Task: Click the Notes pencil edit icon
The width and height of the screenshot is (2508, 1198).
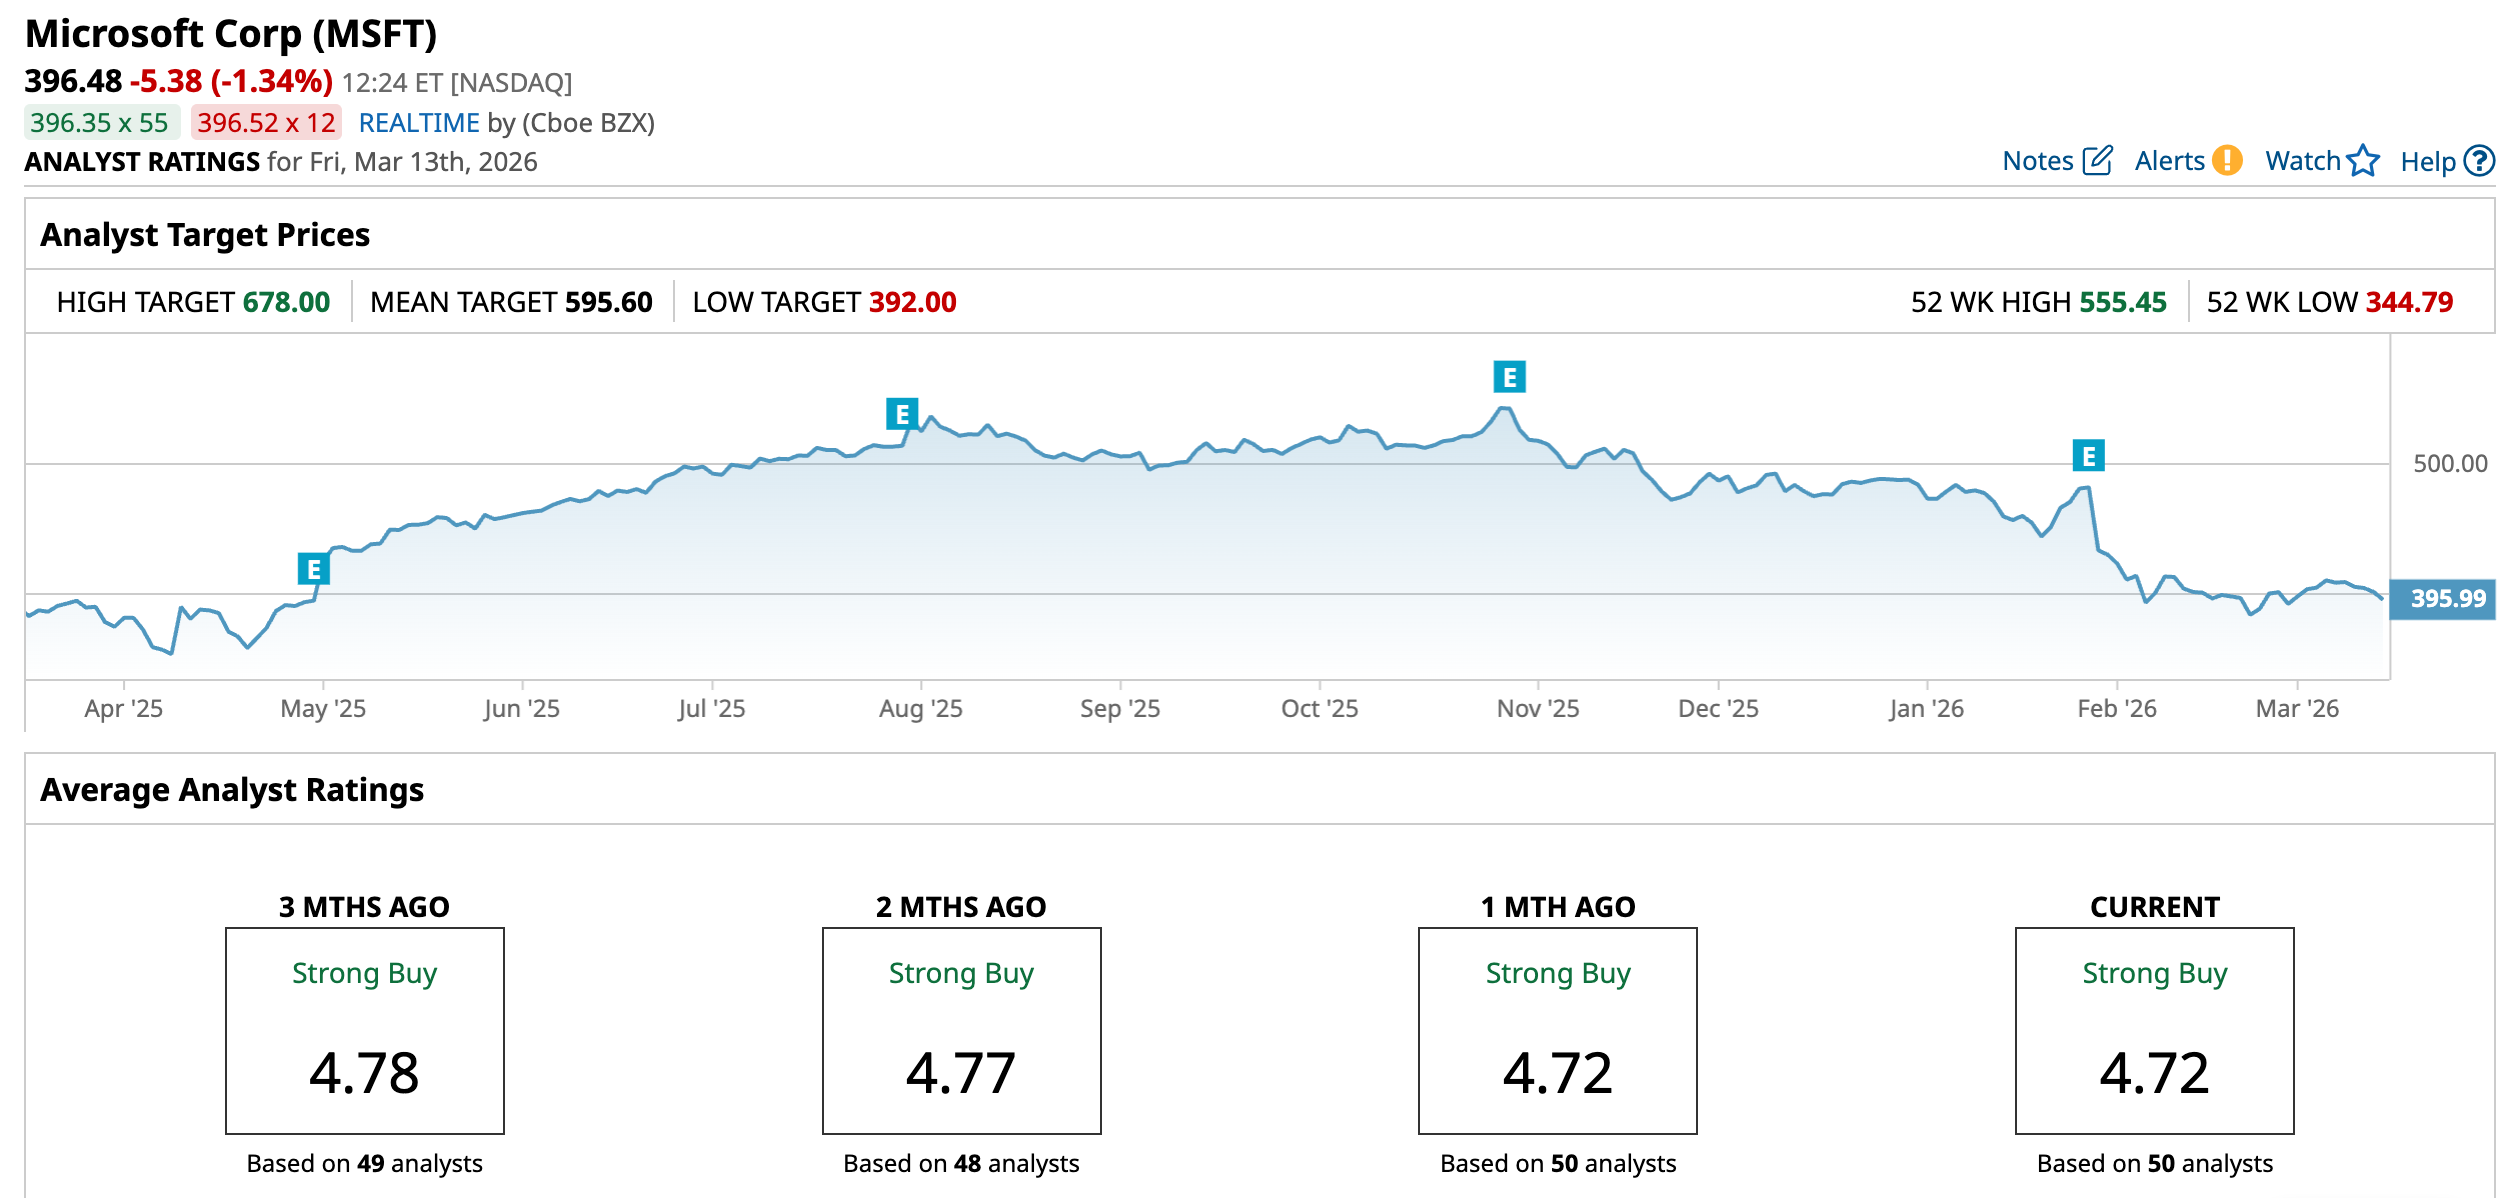Action: (x=2097, y=161)
